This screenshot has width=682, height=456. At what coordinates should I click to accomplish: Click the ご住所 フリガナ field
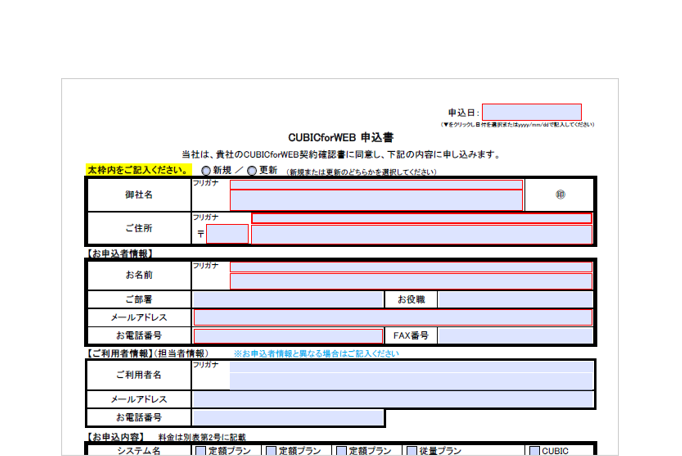point(421,218)
